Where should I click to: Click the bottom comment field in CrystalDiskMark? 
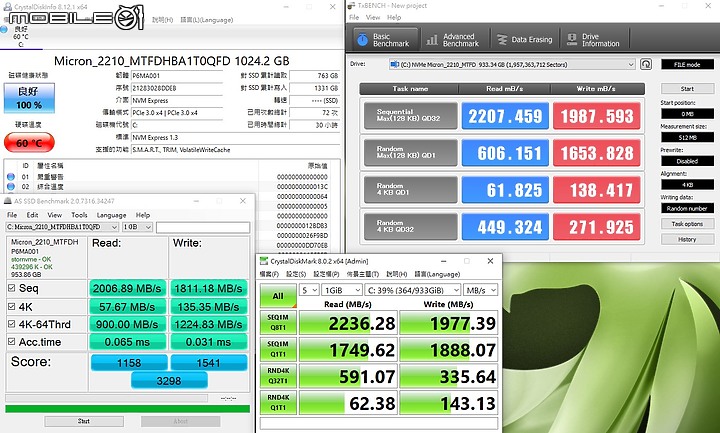pos(379,422)
